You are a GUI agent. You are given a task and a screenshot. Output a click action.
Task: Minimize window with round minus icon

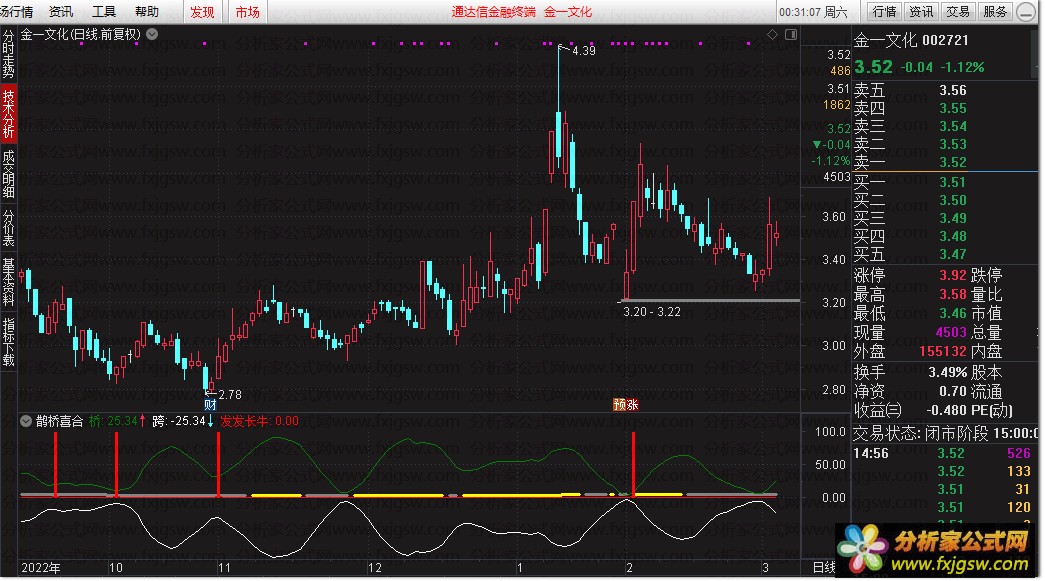pos(1026,12)
